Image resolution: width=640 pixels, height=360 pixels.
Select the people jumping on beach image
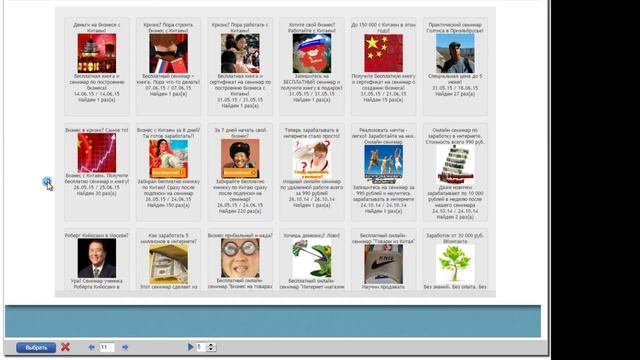point(383,164)
